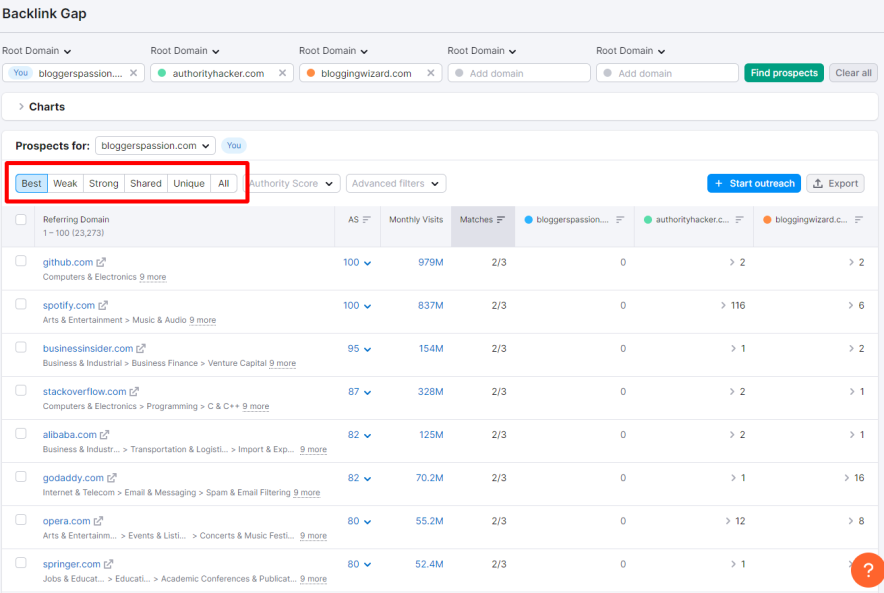
Task: Open the Advanced filters dropdown
Action: tap(396, 184)
